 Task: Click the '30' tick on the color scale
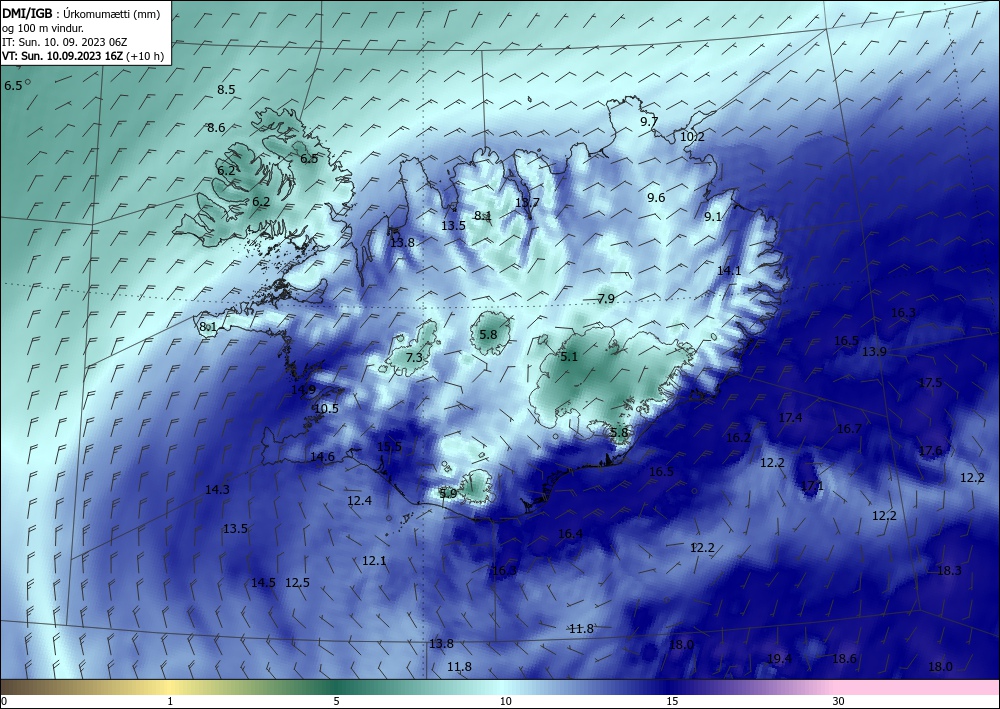pyautogui.click(x=839, y=702)
